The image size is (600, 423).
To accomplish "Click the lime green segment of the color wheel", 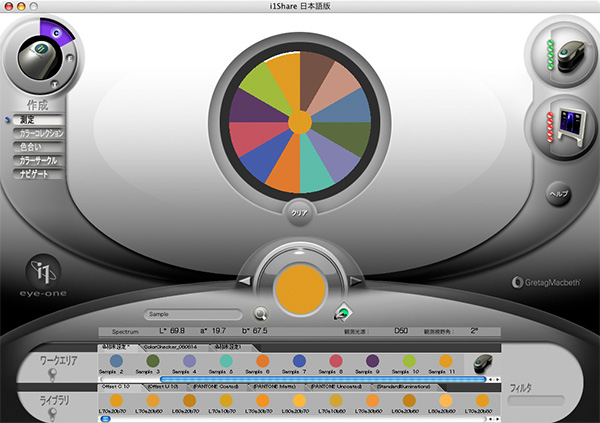I will [266, 87].
